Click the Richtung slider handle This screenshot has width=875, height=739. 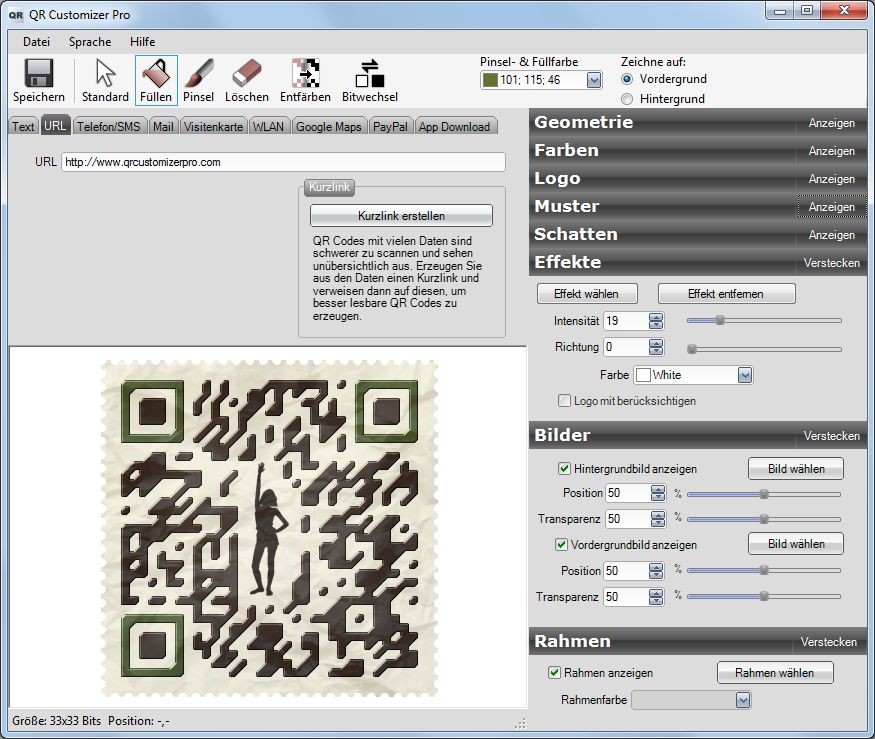692,349
